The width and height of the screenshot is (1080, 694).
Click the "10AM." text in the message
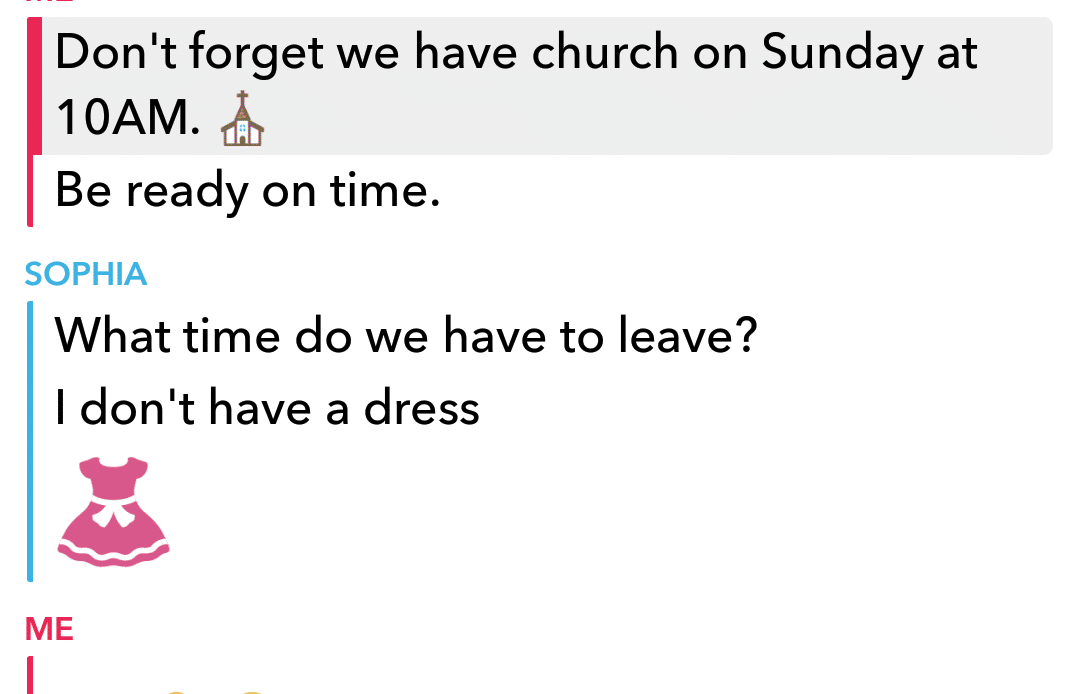coord(127,117)
